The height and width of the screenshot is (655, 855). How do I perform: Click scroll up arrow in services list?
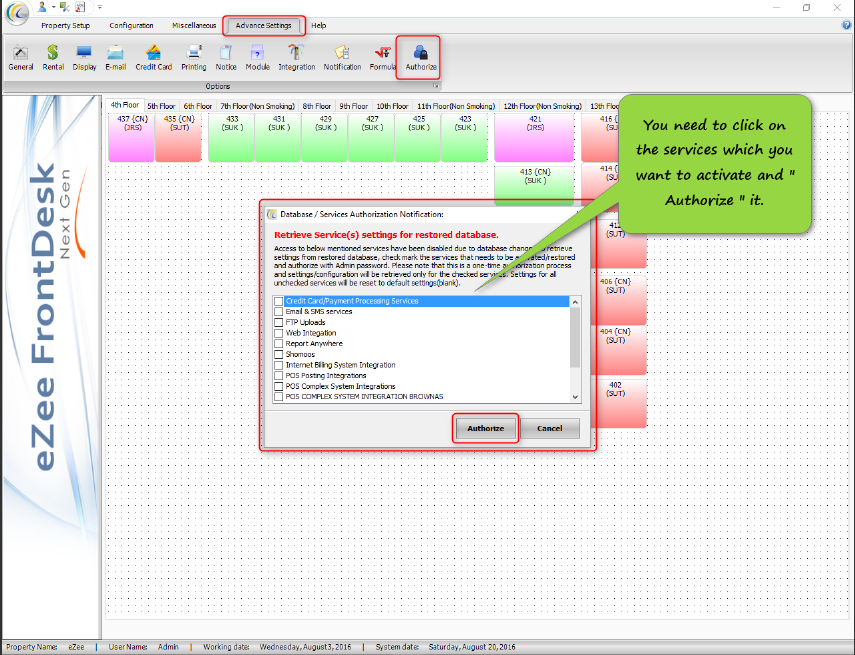575,302
